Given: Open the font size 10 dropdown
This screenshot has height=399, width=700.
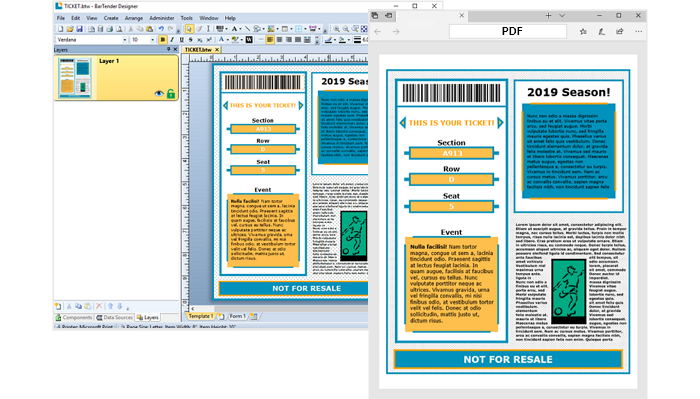Looking at the screenshot, I should pos(152,40).
